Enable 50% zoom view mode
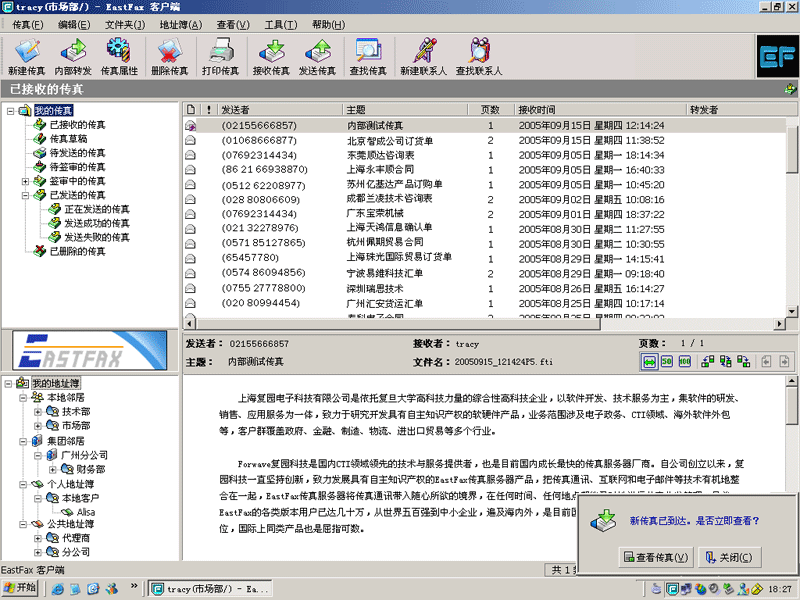Viewport: 800px width, 600px height. pos(668,361)
